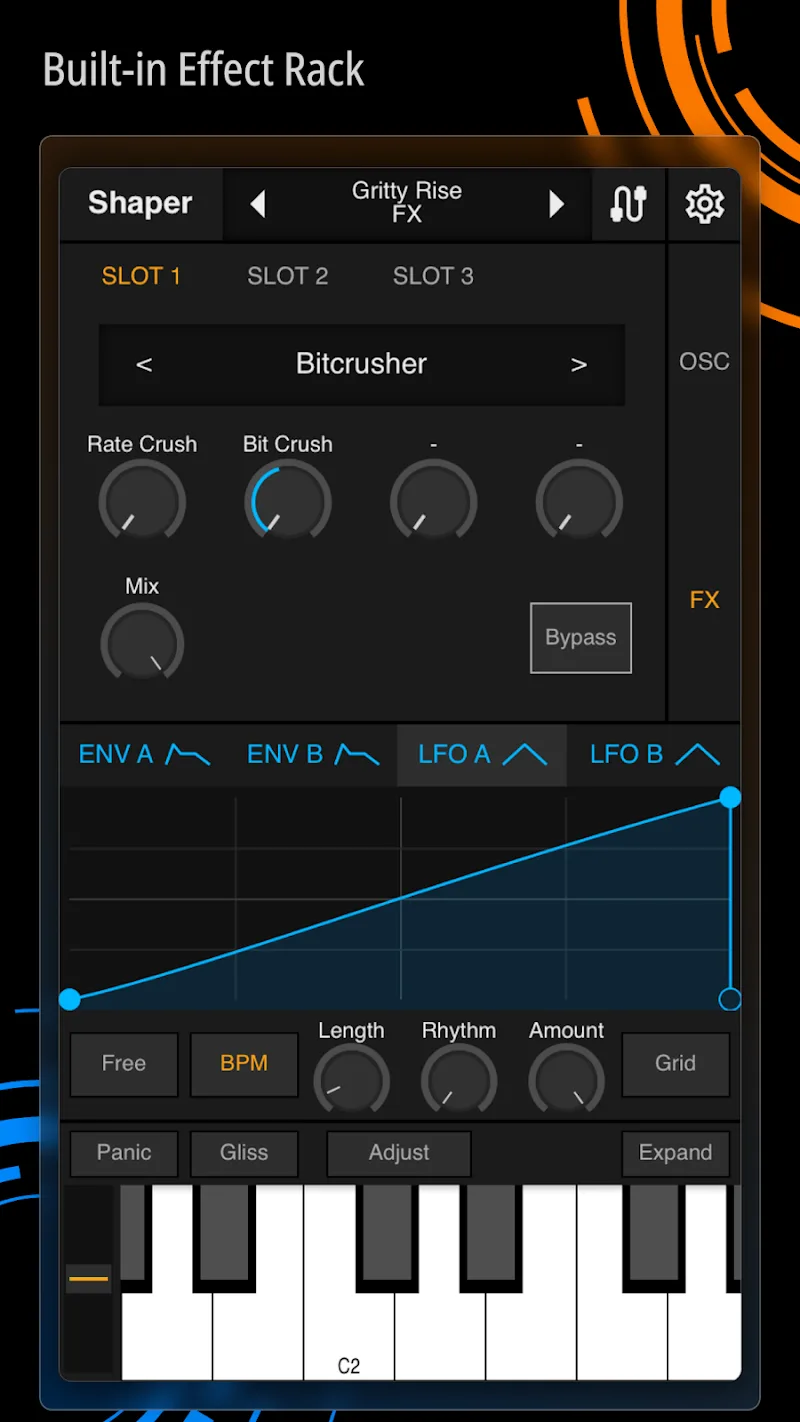The height and width of the screenshot is (1422, 800).
Task: Tap the Expand keyboard button
Action: (676, 1153)
